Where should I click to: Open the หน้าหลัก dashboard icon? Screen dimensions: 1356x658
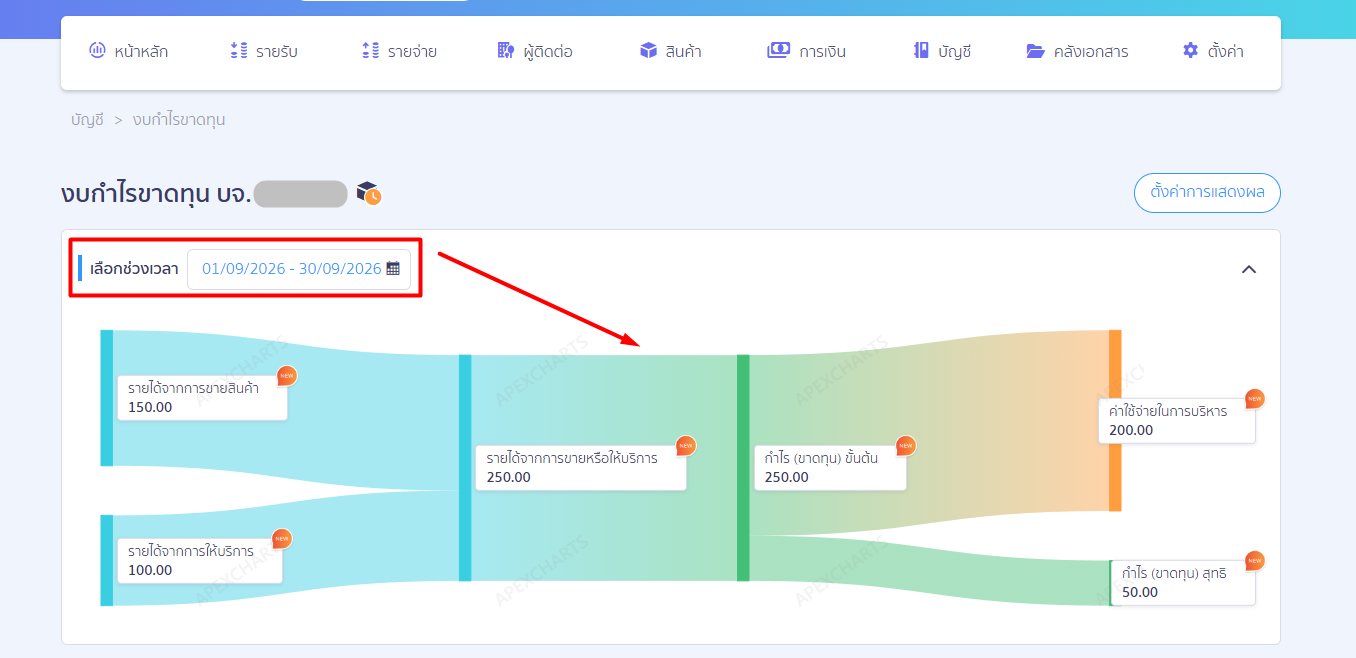point(97,51)
